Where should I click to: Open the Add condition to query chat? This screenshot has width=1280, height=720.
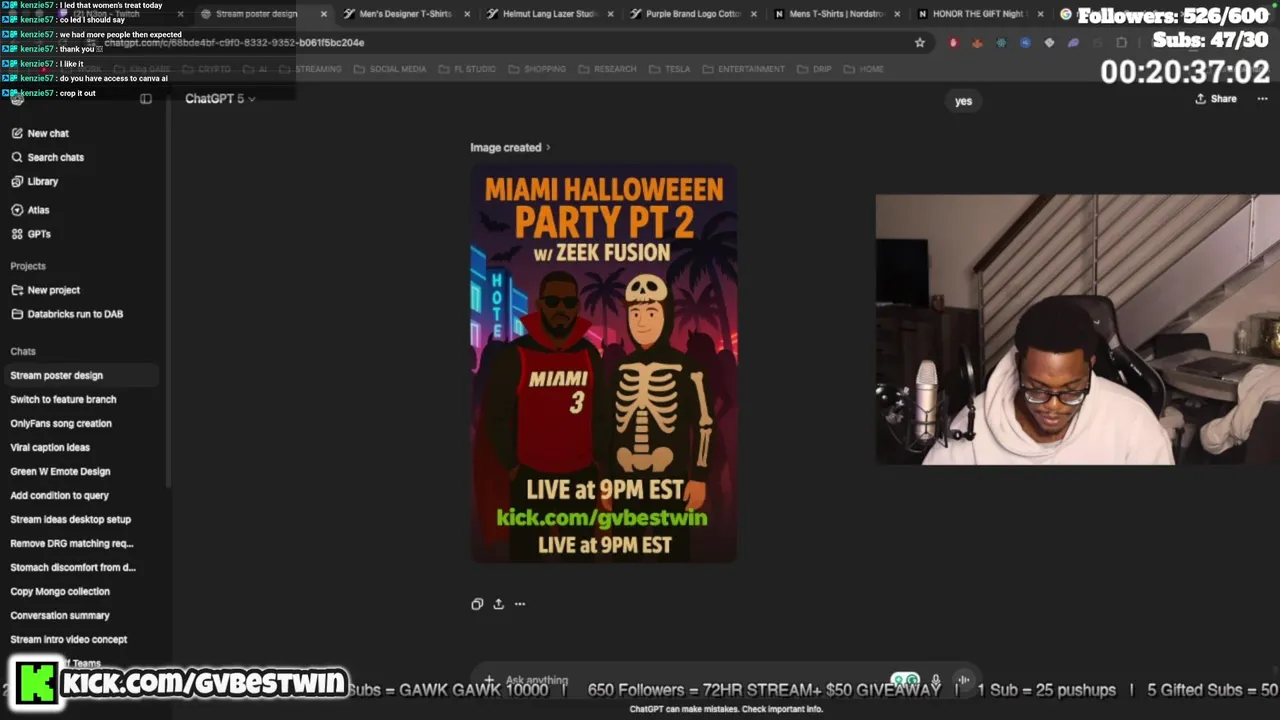80,495
